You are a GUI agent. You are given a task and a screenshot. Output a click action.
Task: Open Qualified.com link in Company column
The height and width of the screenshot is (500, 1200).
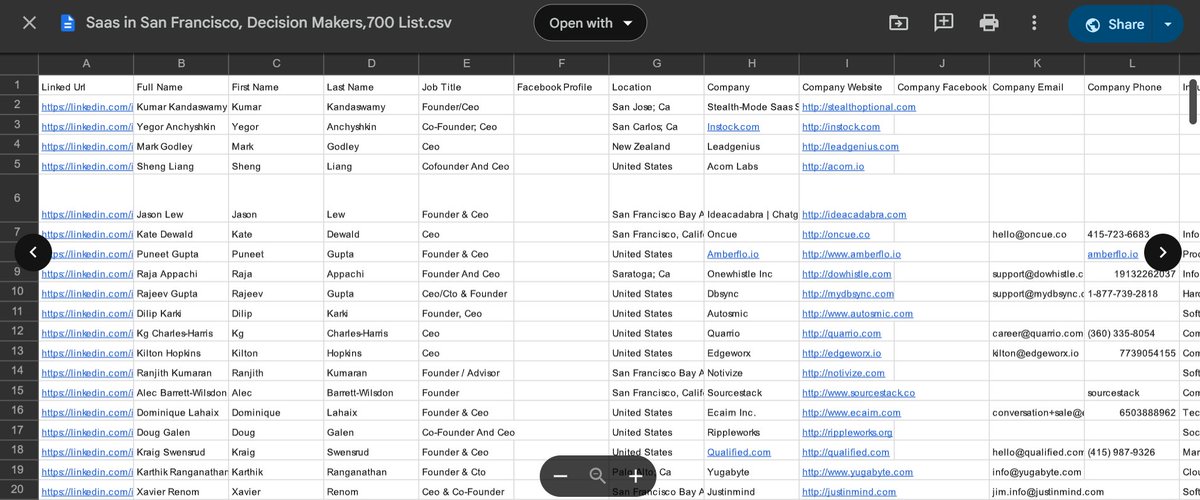coord(739,452)
